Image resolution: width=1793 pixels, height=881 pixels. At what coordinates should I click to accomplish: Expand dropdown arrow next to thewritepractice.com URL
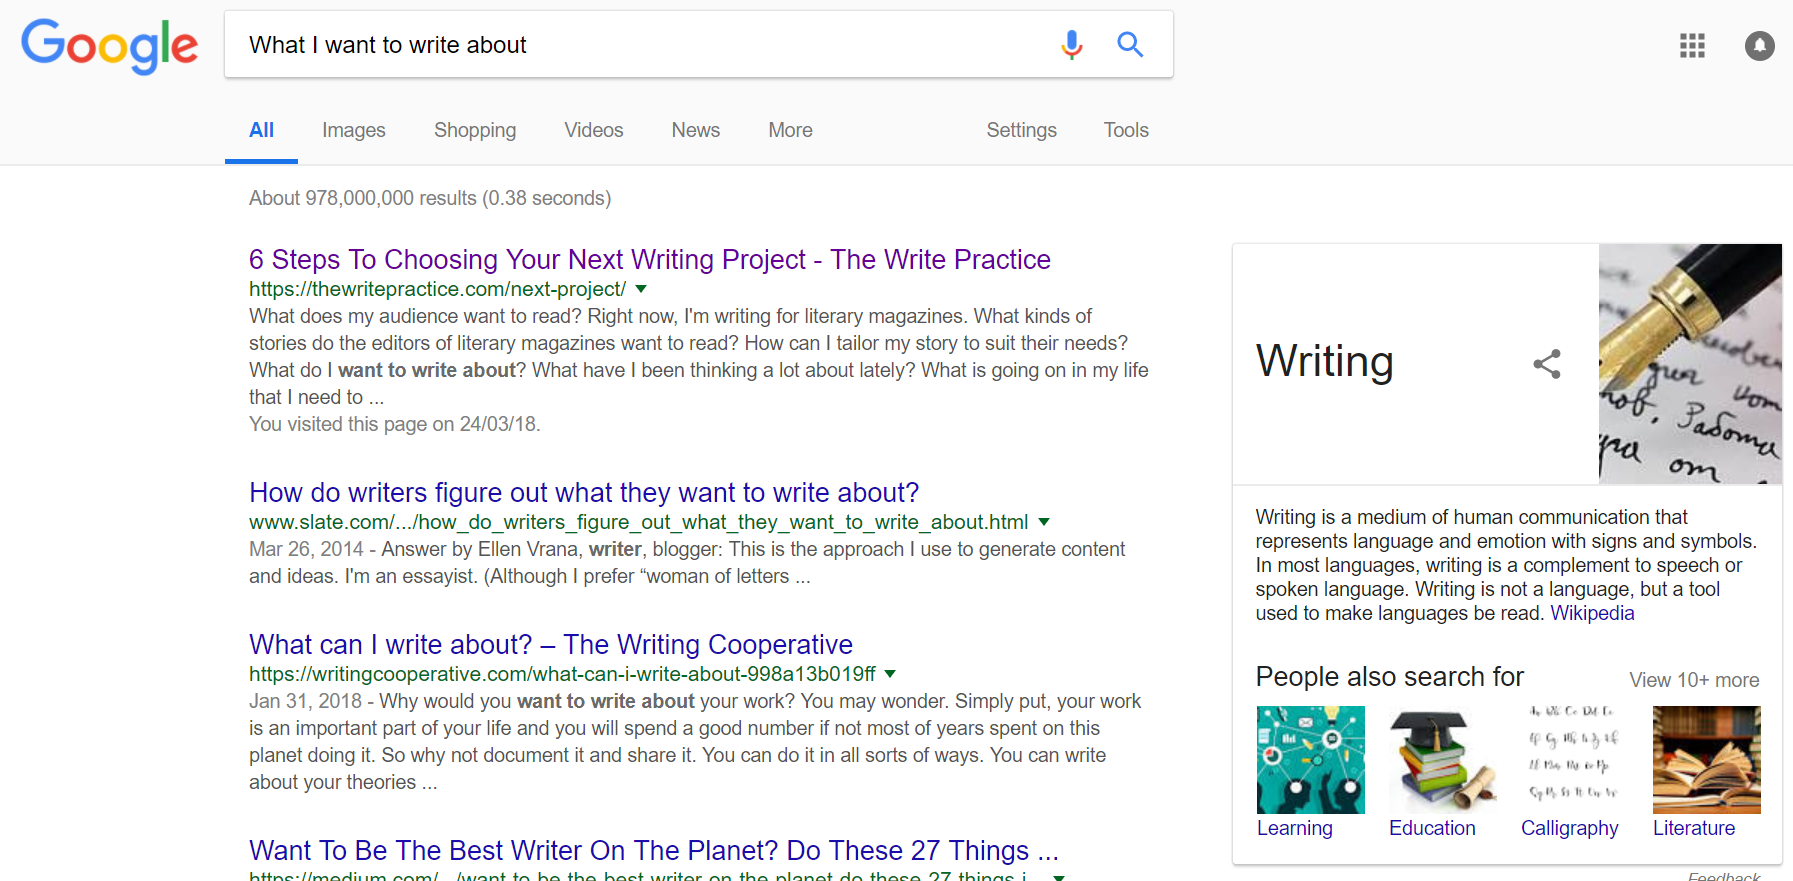pos(641,289)
